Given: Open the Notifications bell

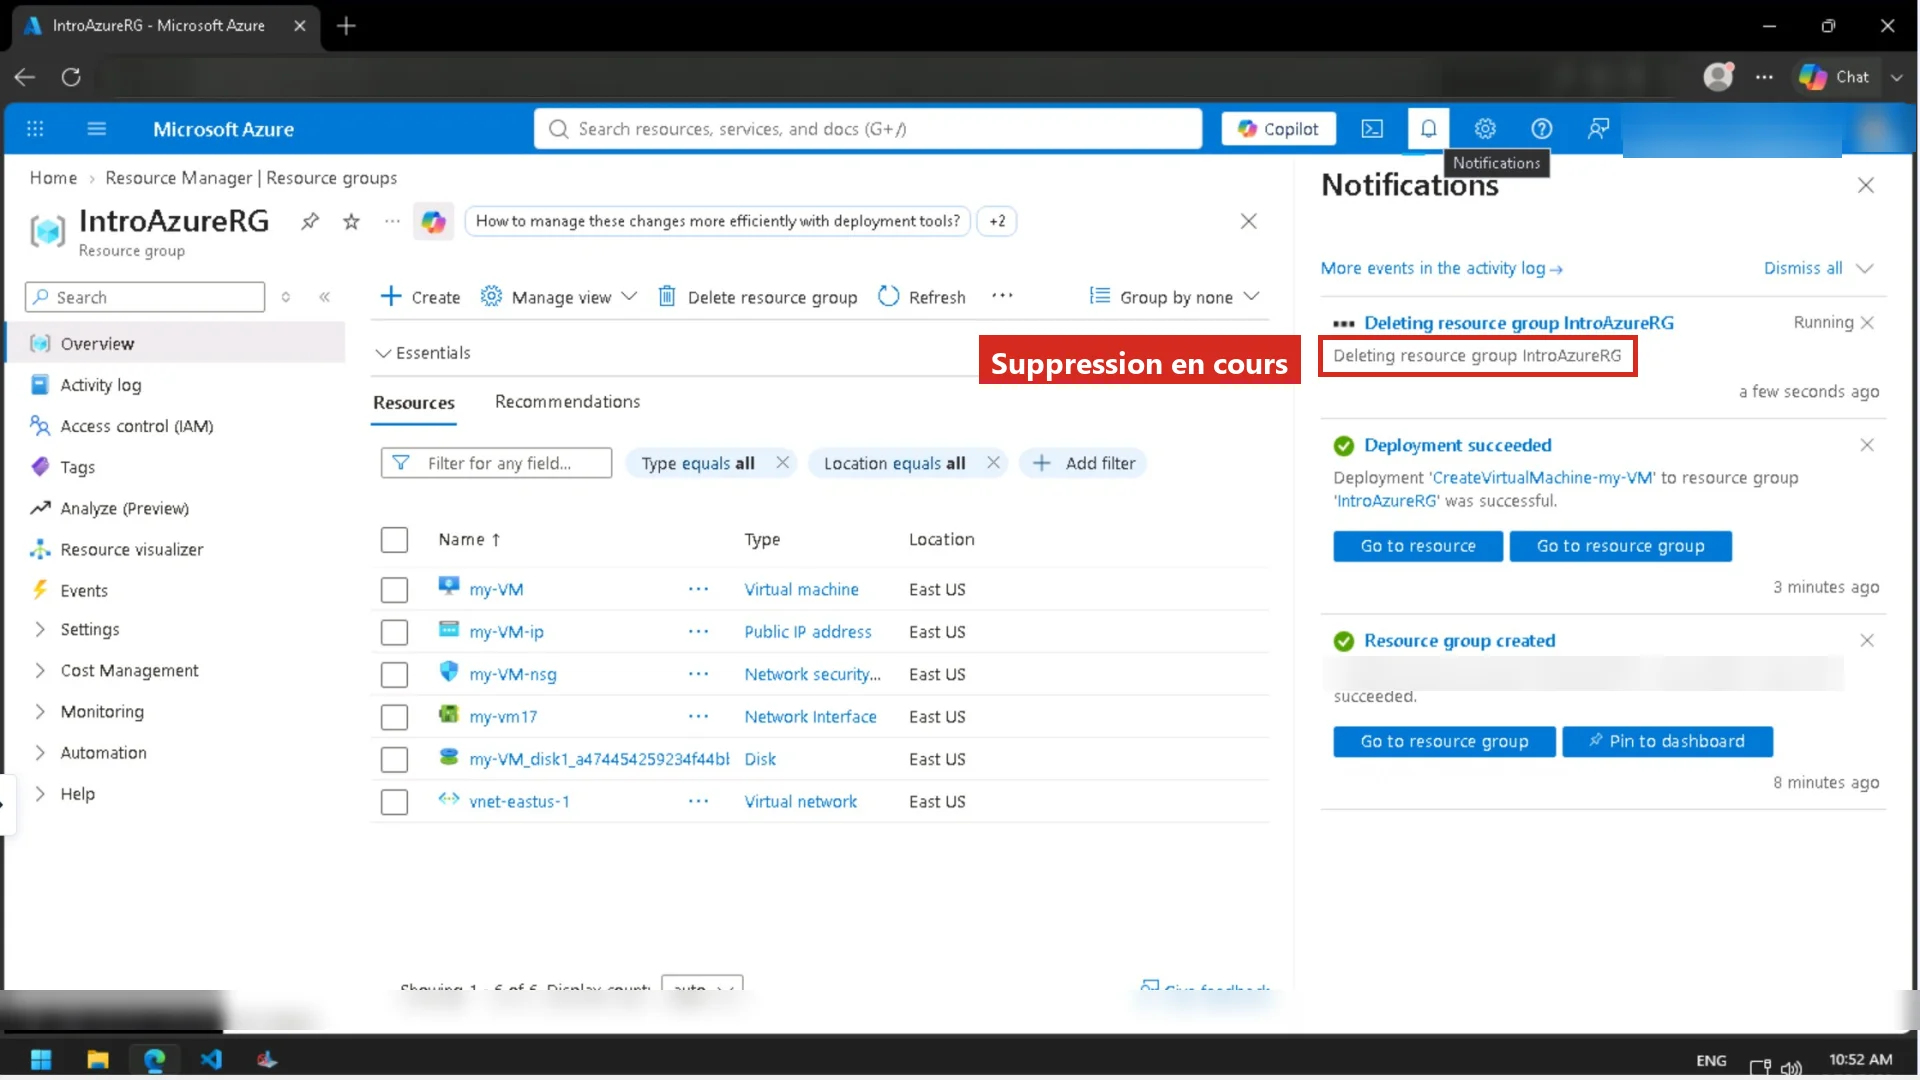Looking at the screenshot, I should [x=1429, y=129].
